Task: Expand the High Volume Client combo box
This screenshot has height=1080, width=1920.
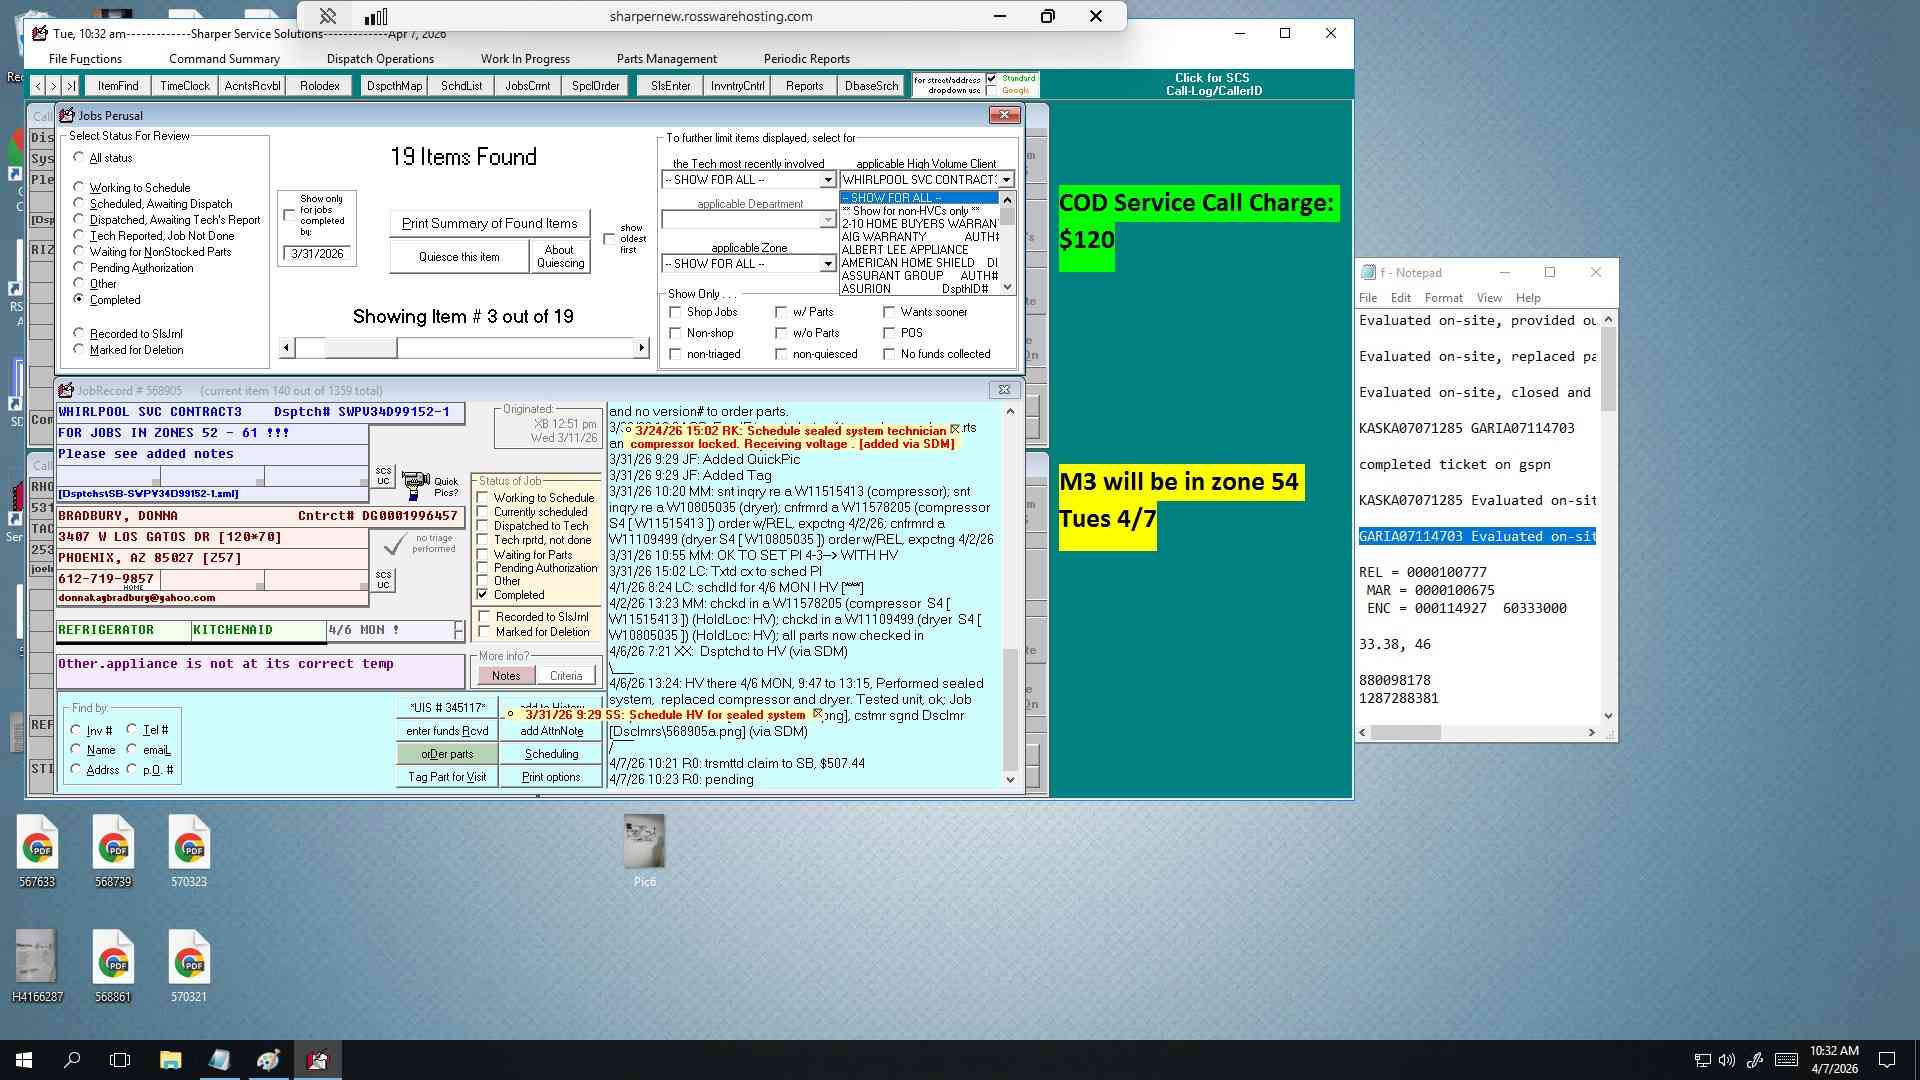Action: [1006, 180]
